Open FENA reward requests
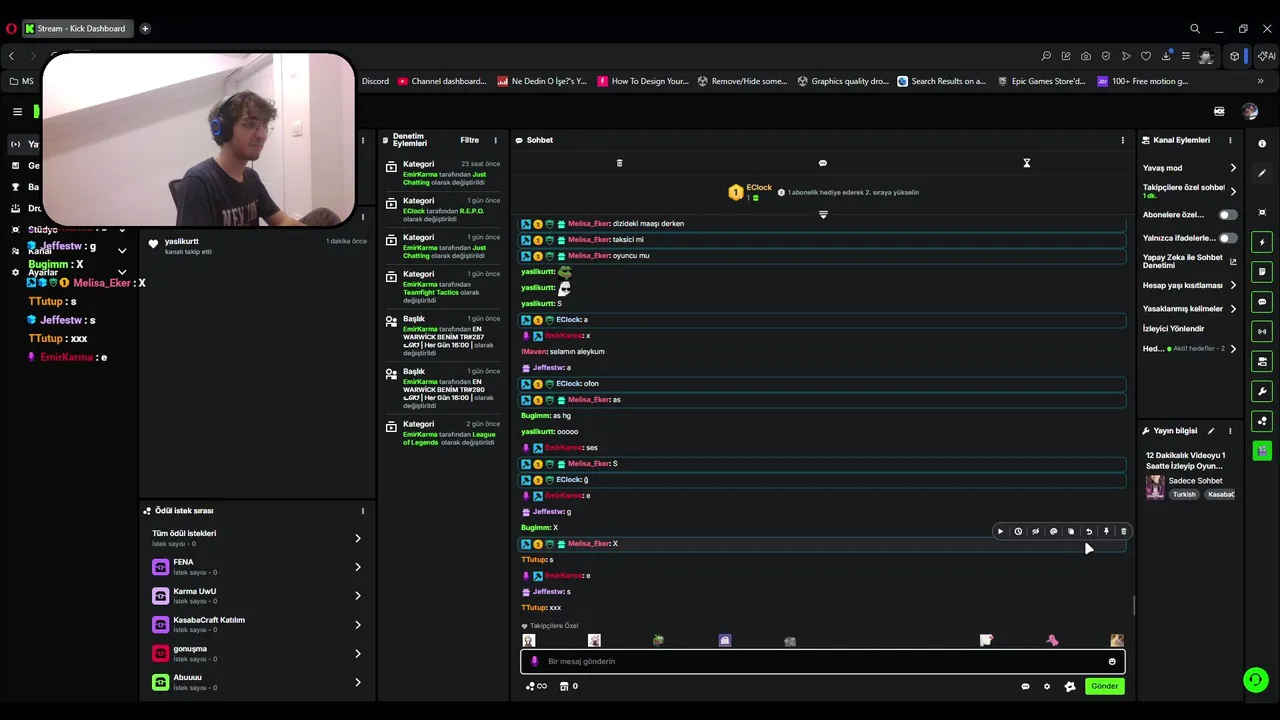Screen dimensions: 1280x720 pyautogui.click(x=258, y=567)
